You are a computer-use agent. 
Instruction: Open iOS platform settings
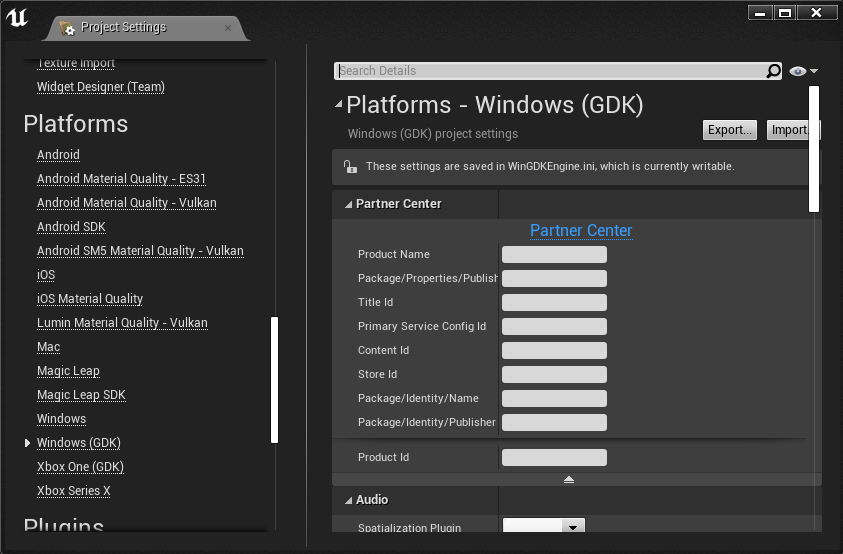(46, 275)
